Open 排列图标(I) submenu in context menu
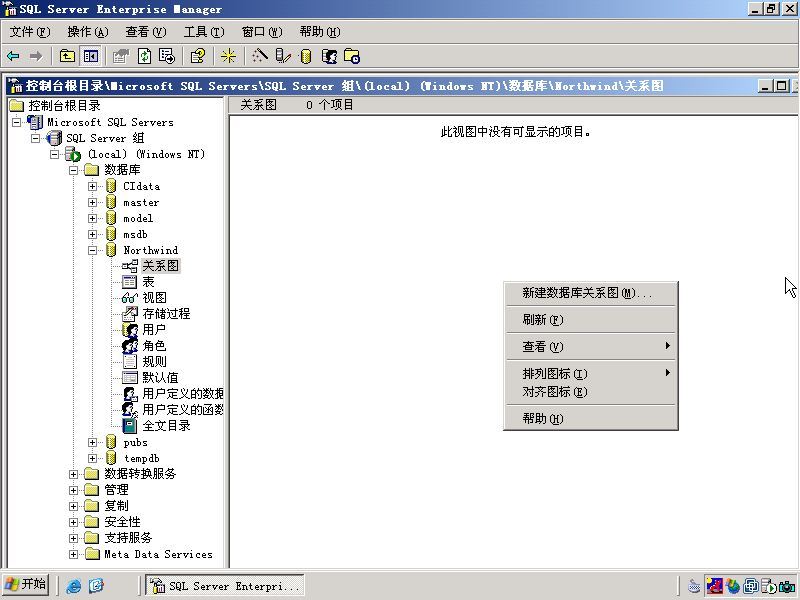 [x=590, y=373]
